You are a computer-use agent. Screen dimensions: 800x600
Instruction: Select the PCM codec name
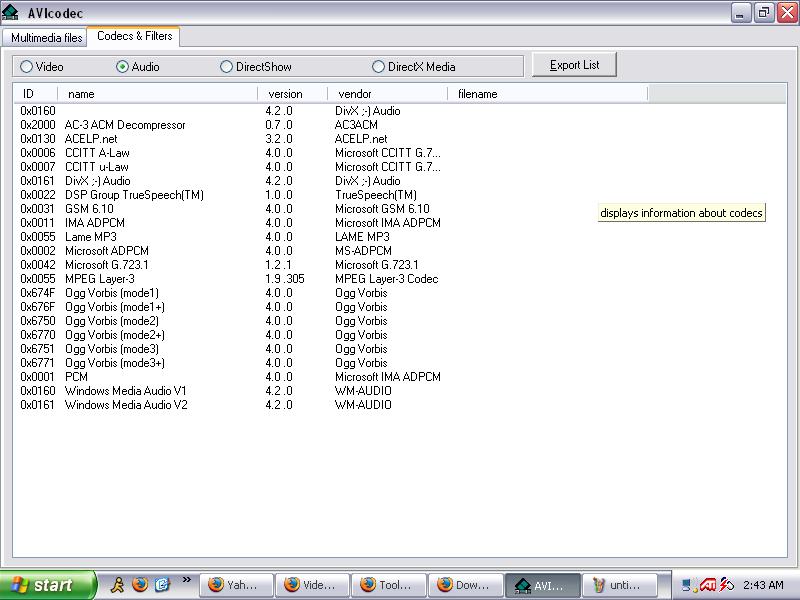click(77, 377)
